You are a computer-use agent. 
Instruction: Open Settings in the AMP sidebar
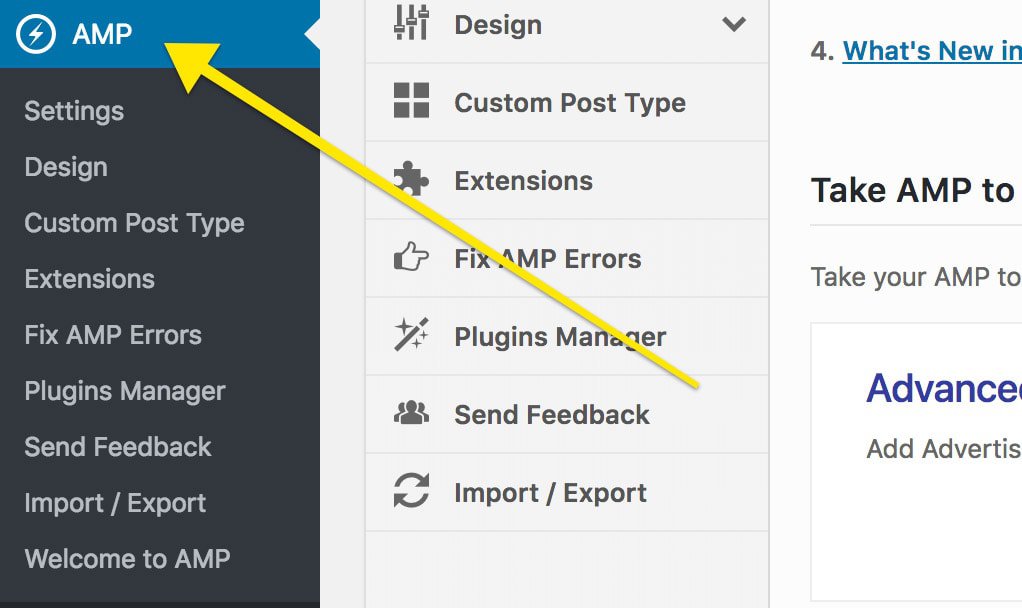tap(74, 111)
